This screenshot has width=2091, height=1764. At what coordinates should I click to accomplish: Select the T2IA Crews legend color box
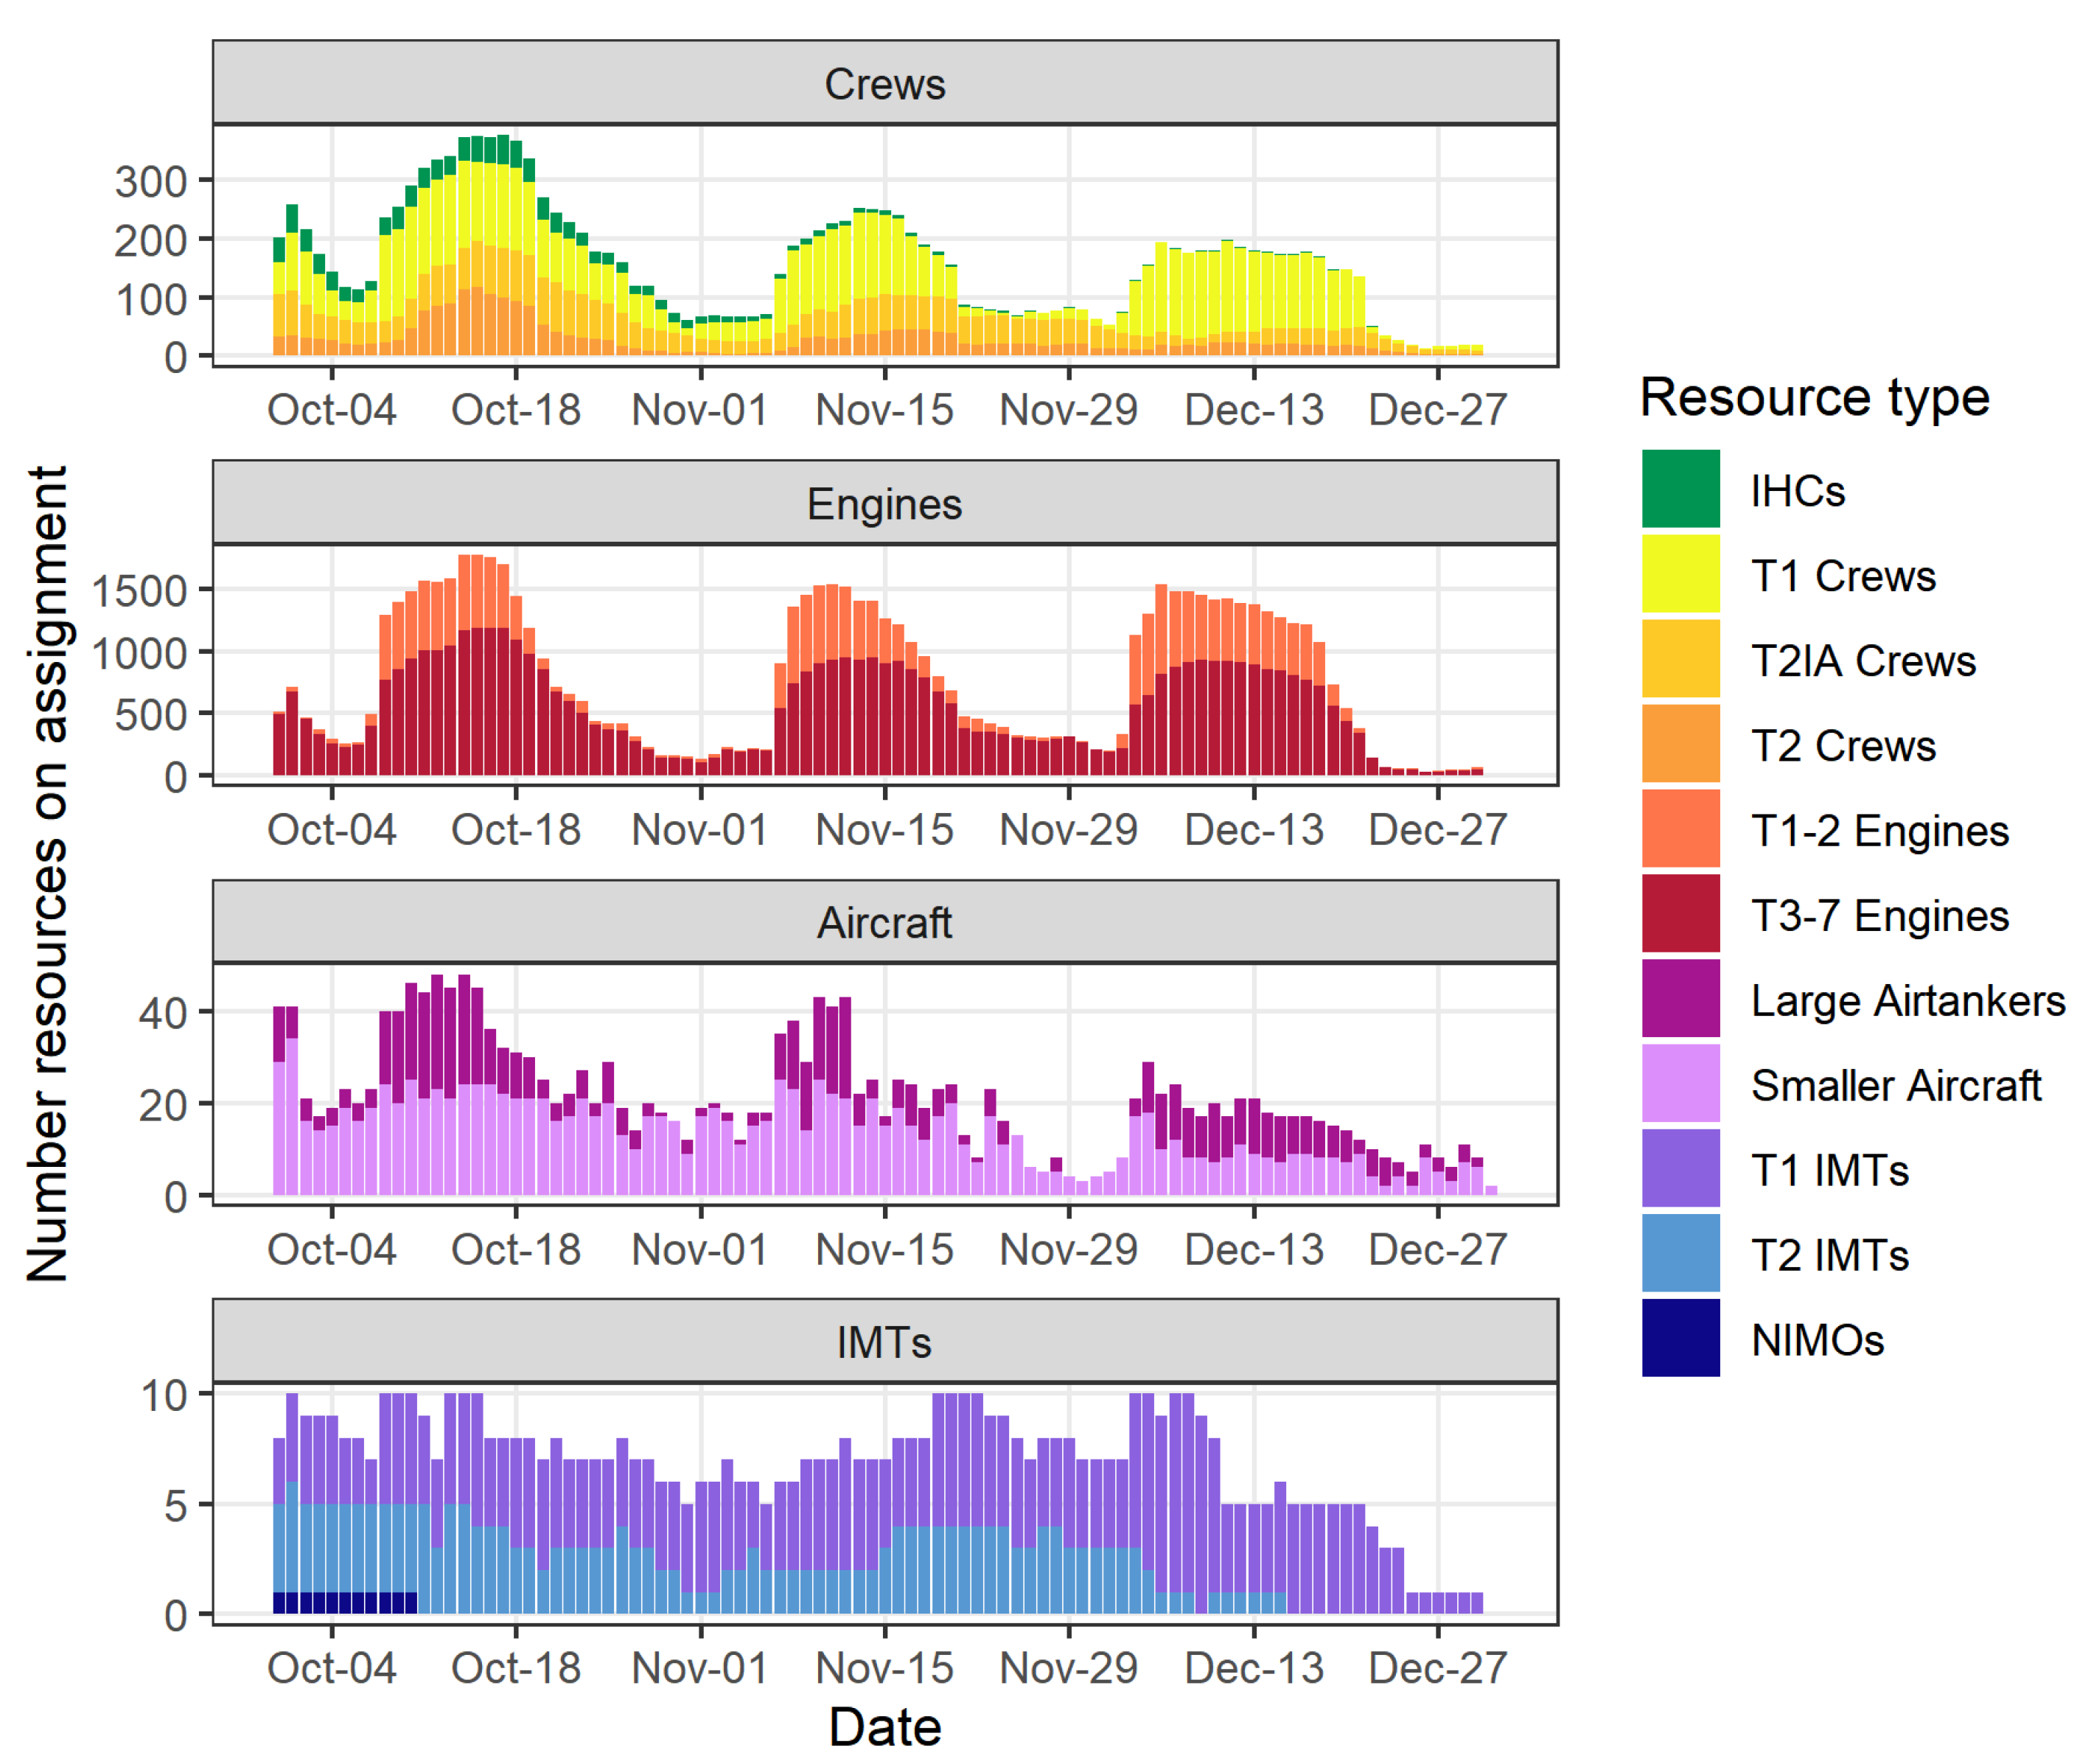pos(1680,659)
